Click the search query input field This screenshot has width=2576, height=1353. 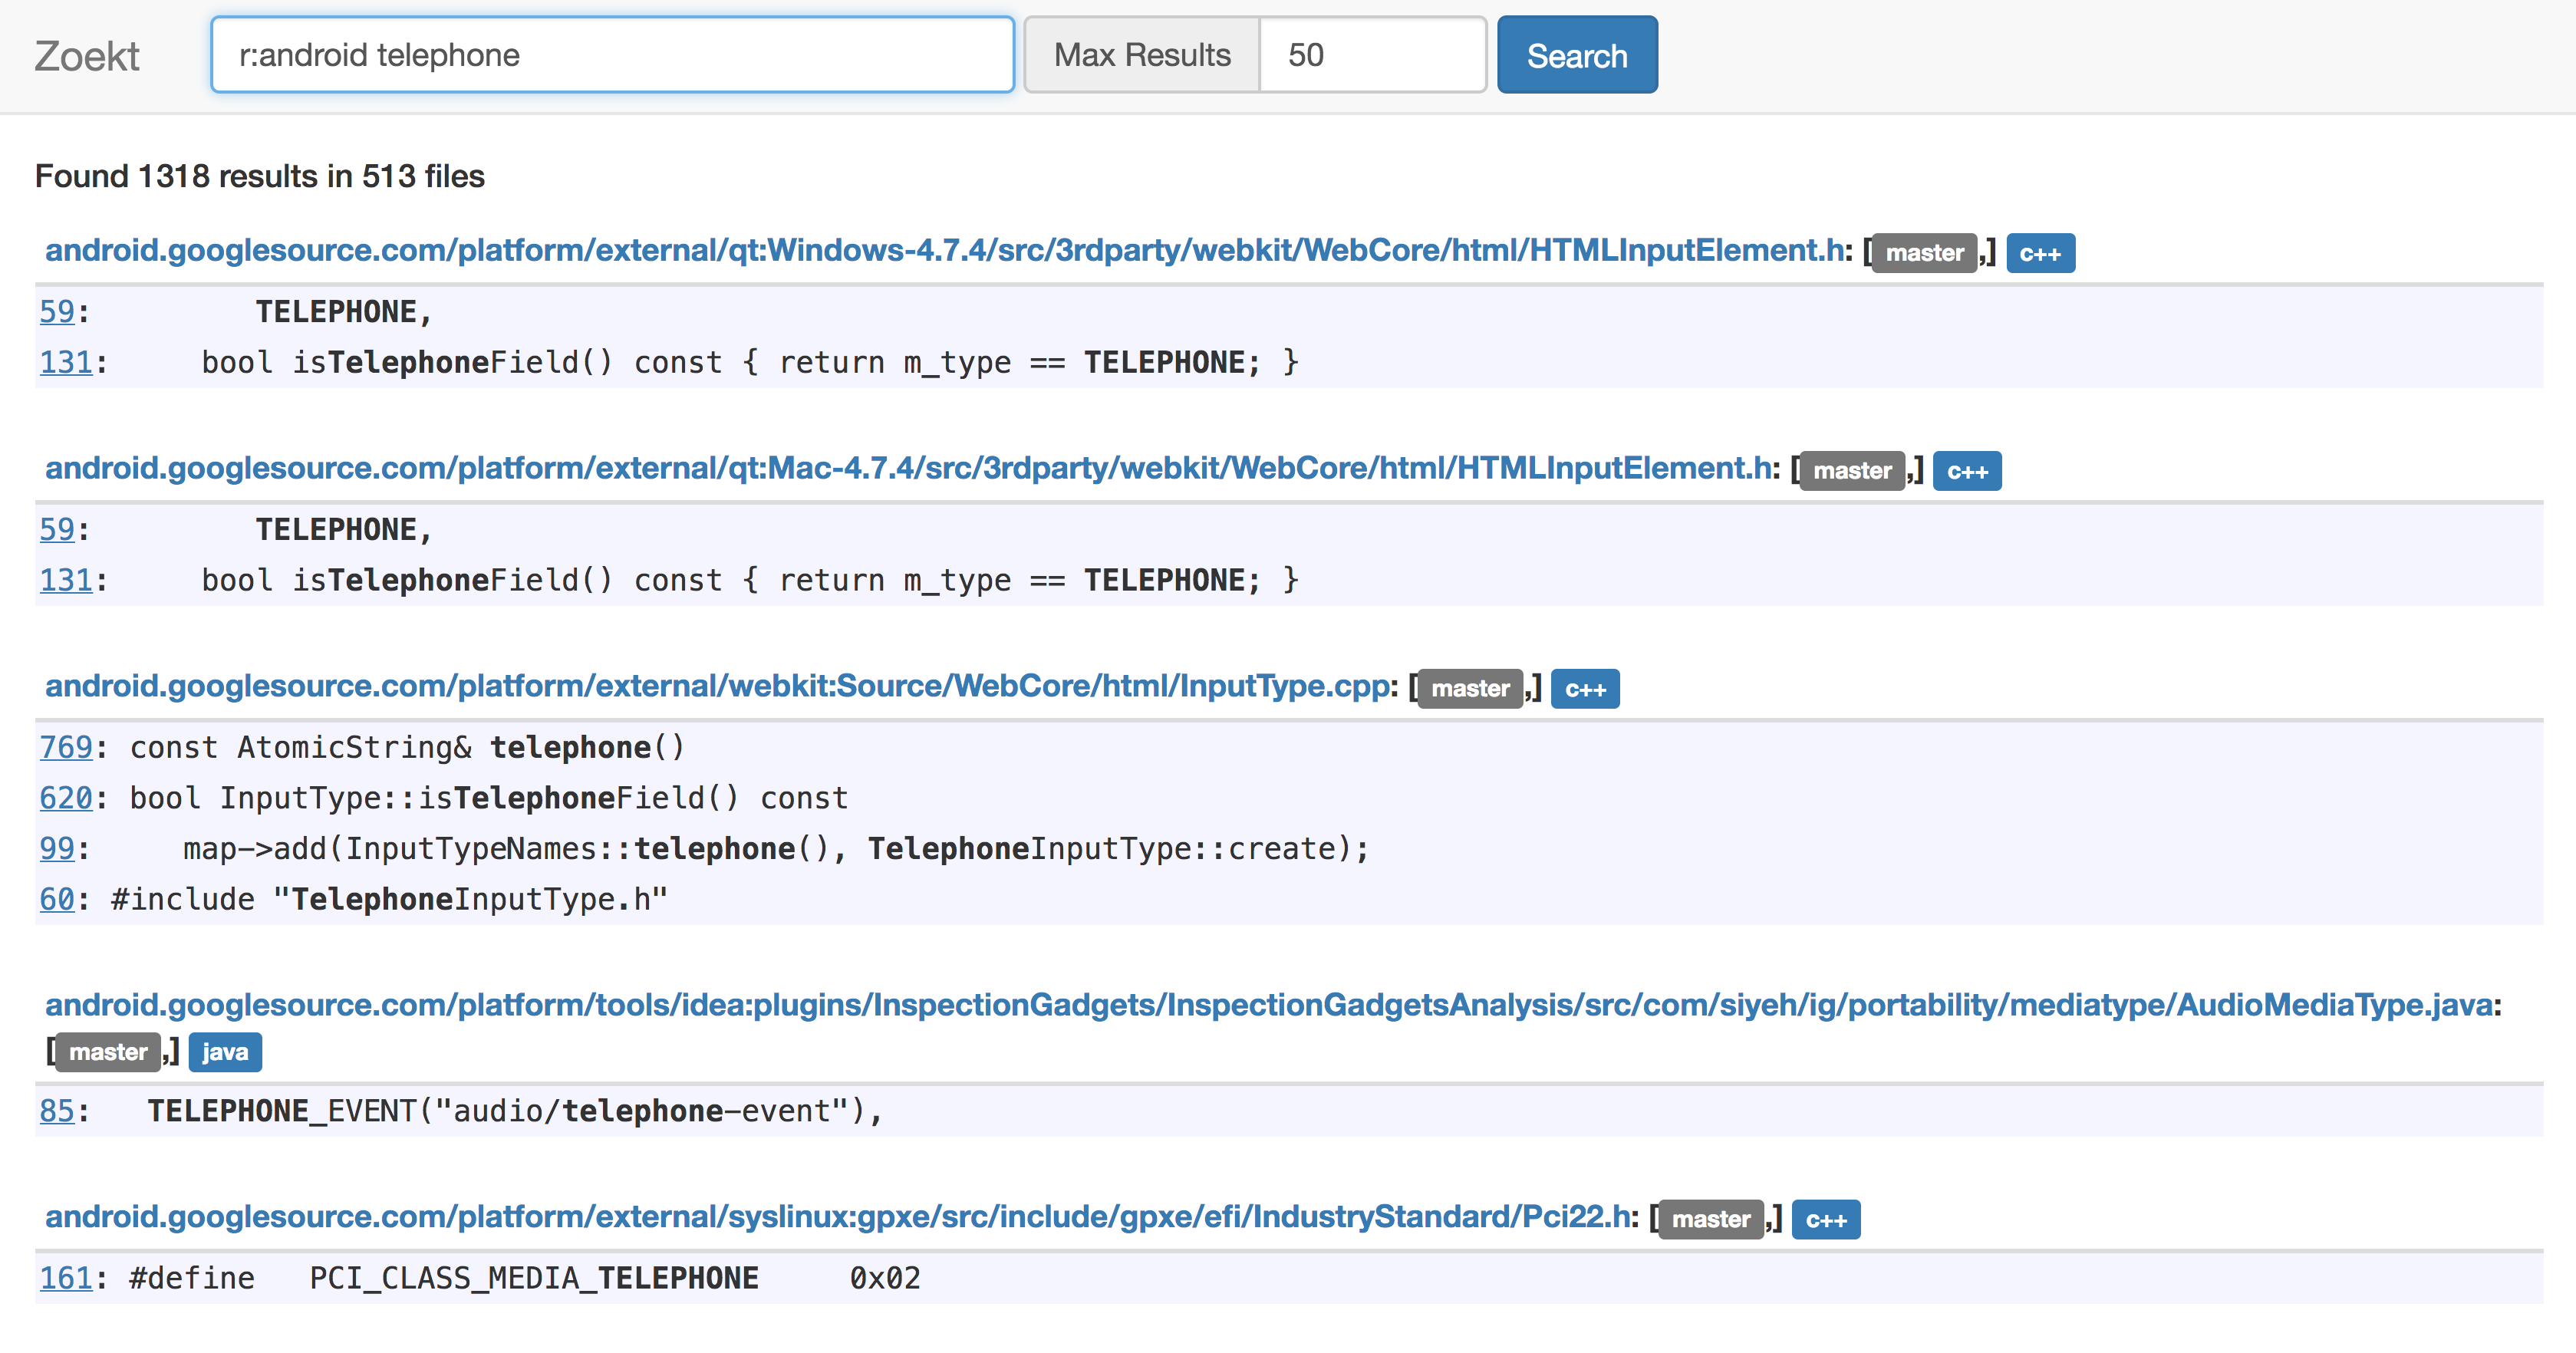pyautogui.click(x=612, y=55)
